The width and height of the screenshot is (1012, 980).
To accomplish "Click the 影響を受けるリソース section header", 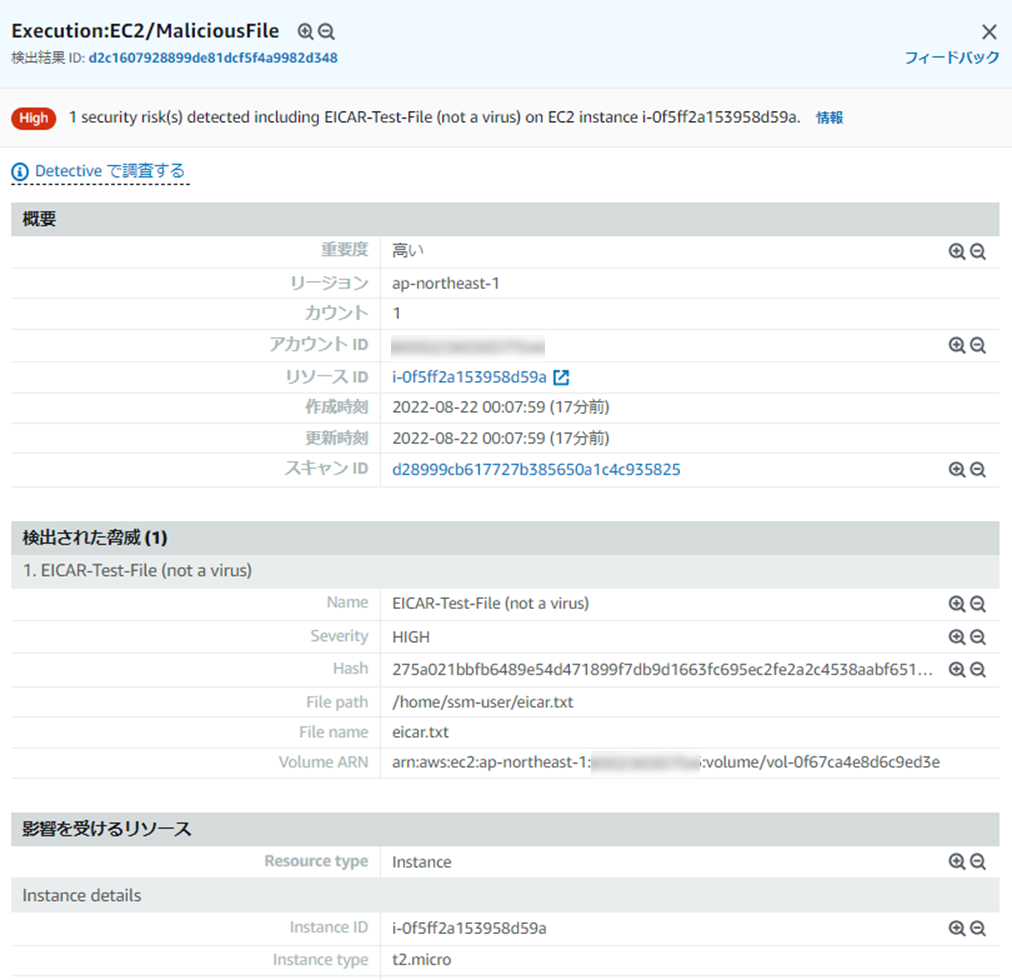I will [505, 829].
